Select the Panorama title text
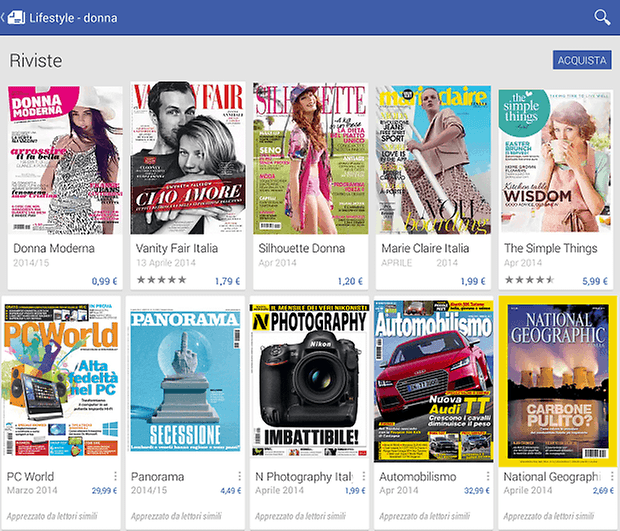 tap(157, 476)
